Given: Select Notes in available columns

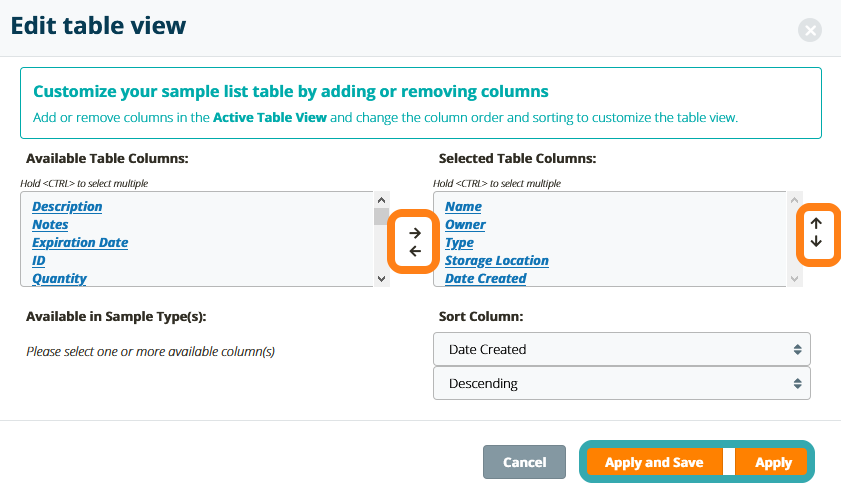Looking at the screenshot, I should coord(50,225).
